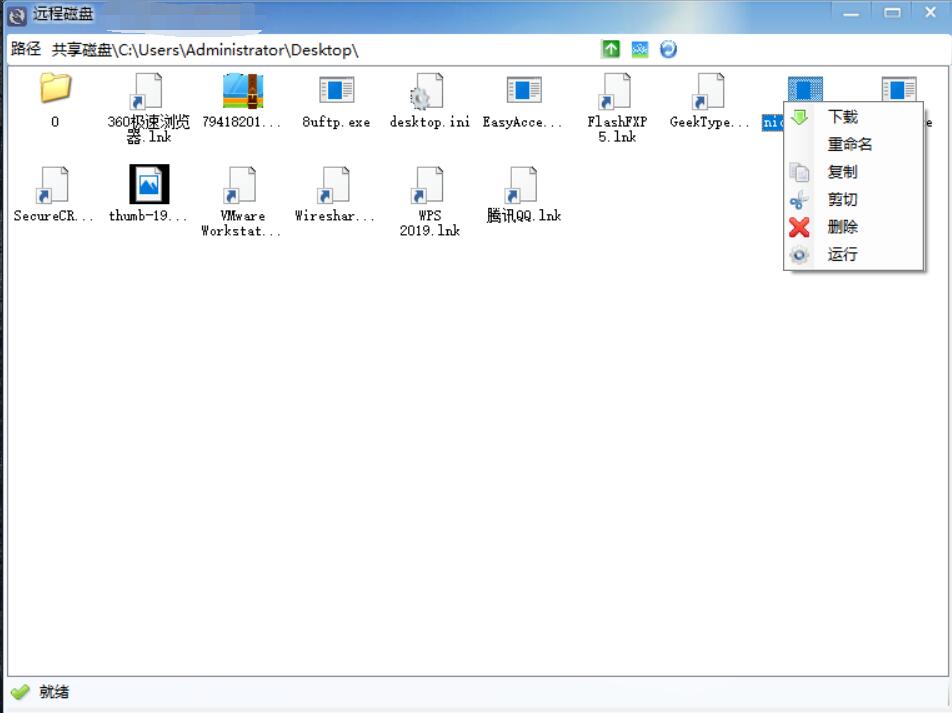Select the yellow folder named 0

55,90
